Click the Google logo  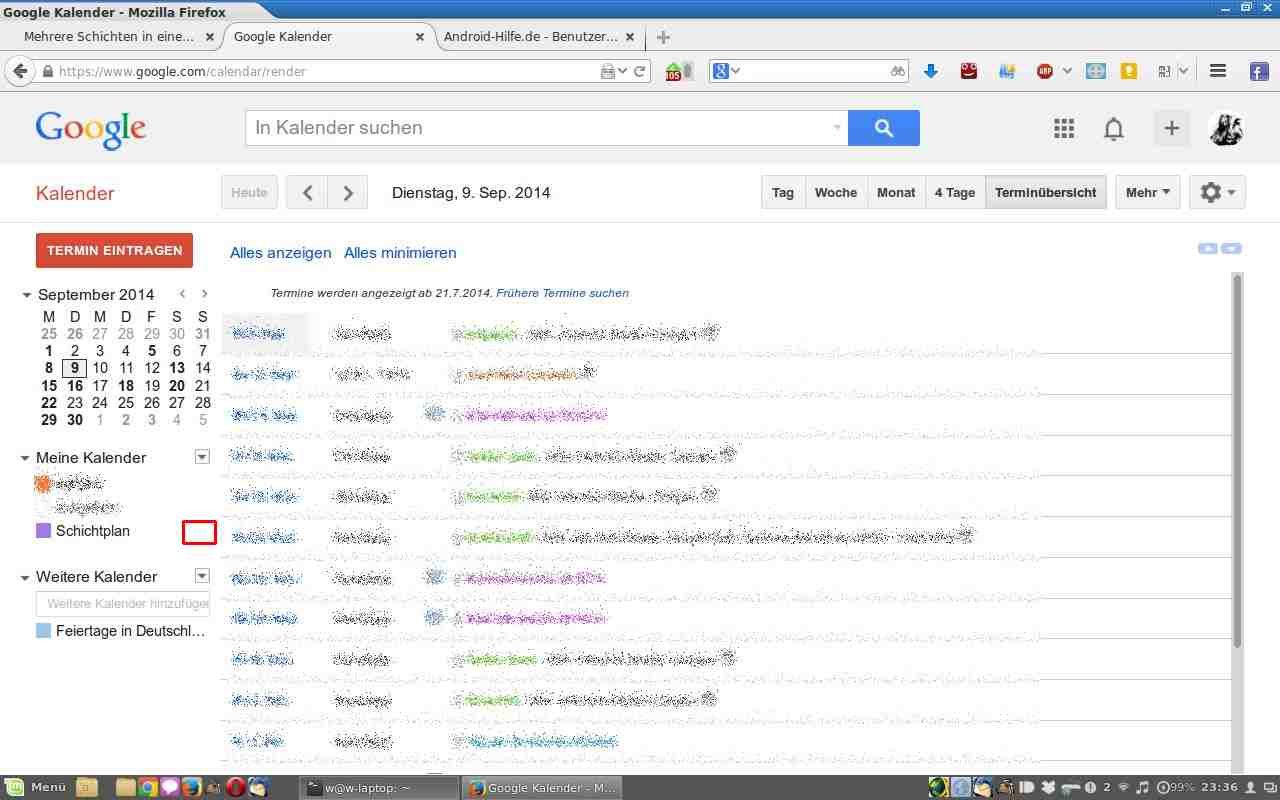(91, 129)
